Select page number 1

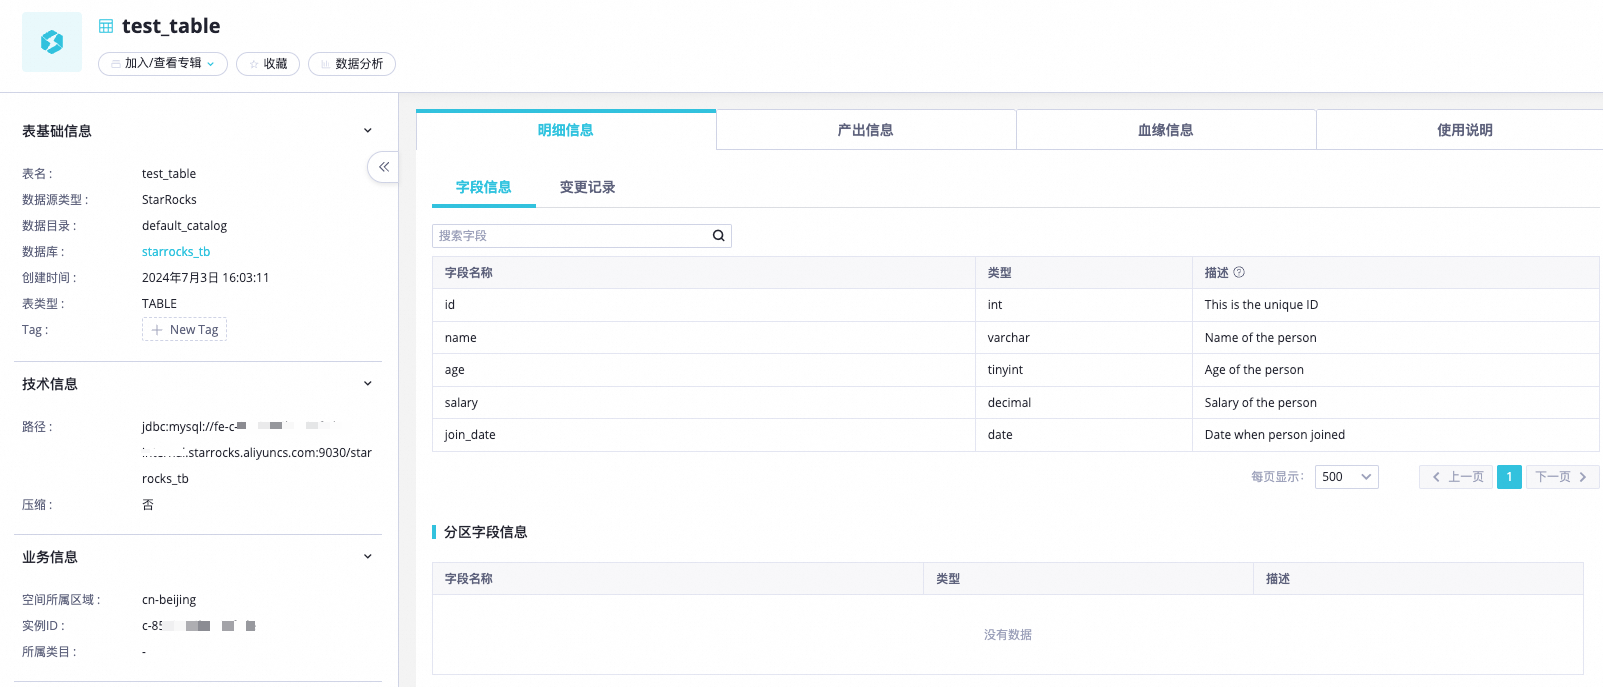(1510, 477)
